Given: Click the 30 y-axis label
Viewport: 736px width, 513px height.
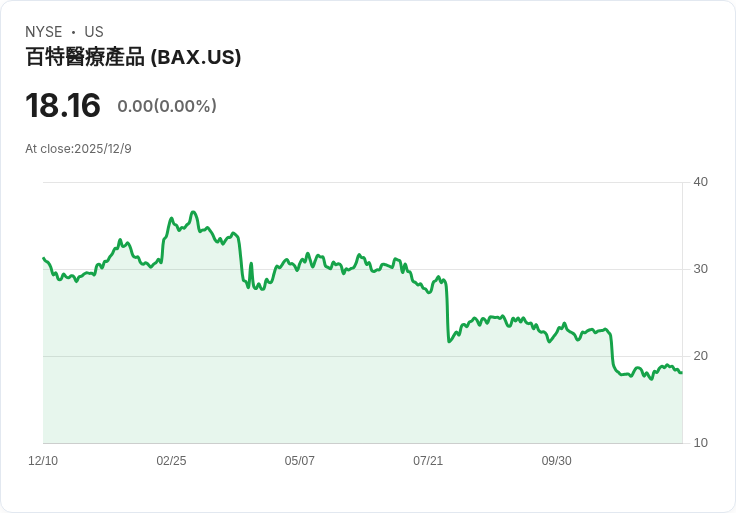Looking at the screenshot, I should [701, 269].
